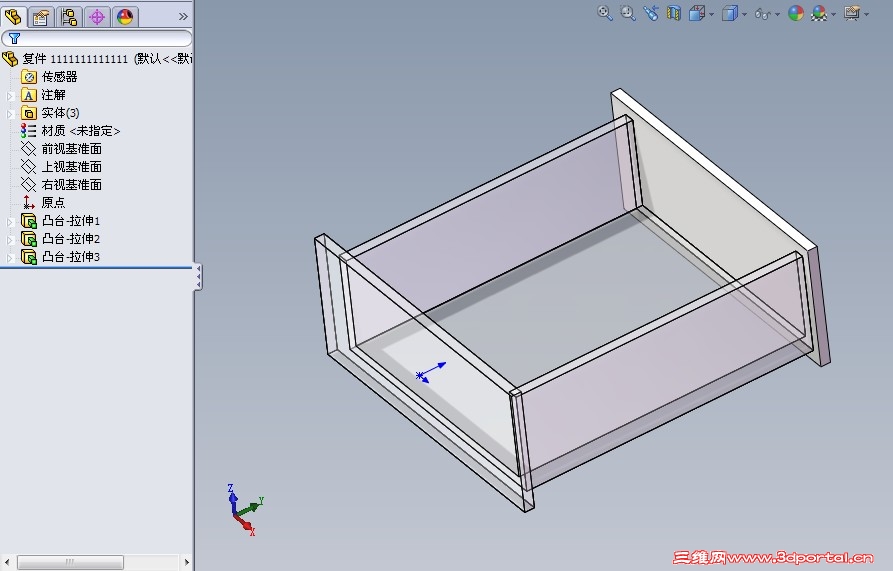Click the View Orientation cube icon

(x=697, y=13)
